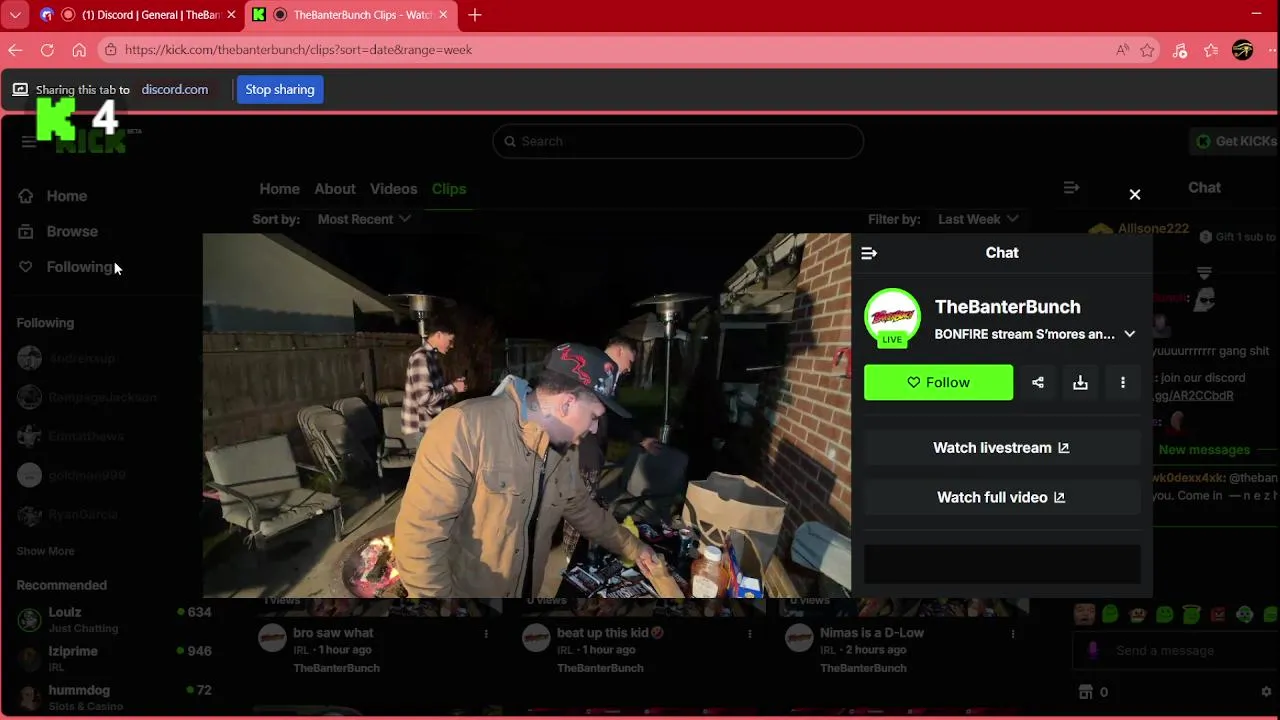The image size is (1280, 720).
Task: Open Kick sidebar hamburger menu
Action: click(28, 142)
